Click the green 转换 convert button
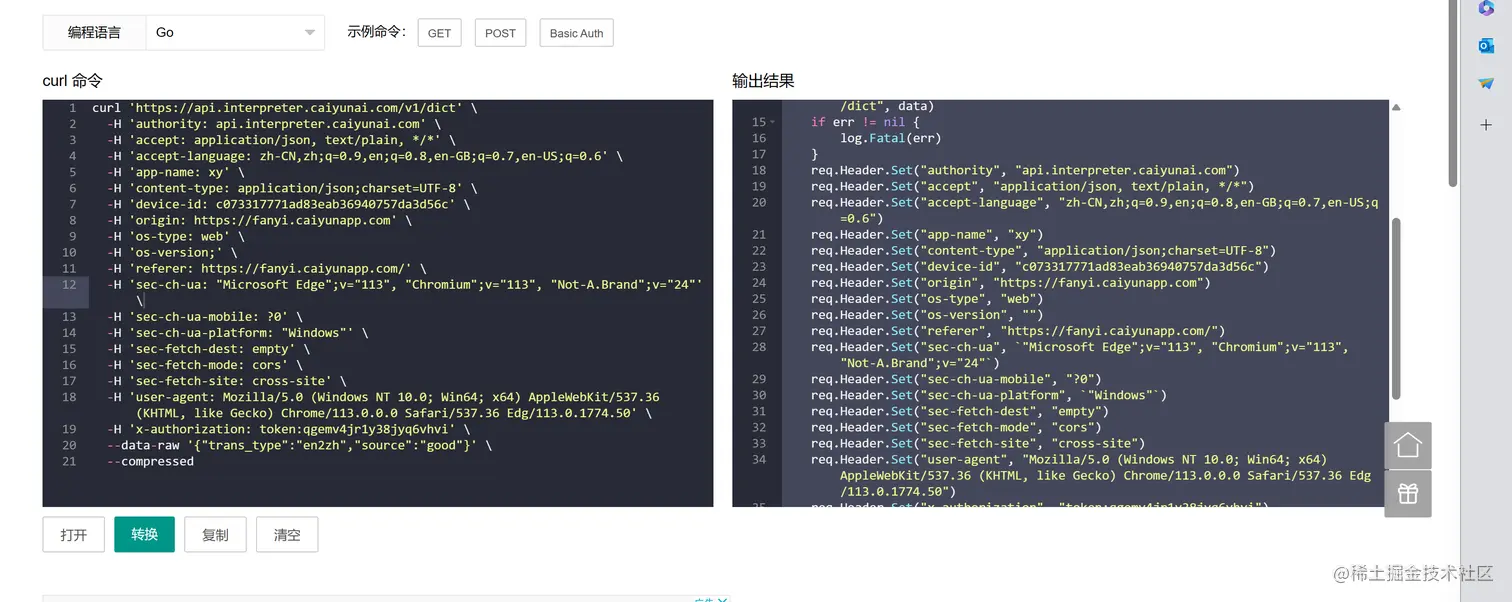 pos(144,534)
